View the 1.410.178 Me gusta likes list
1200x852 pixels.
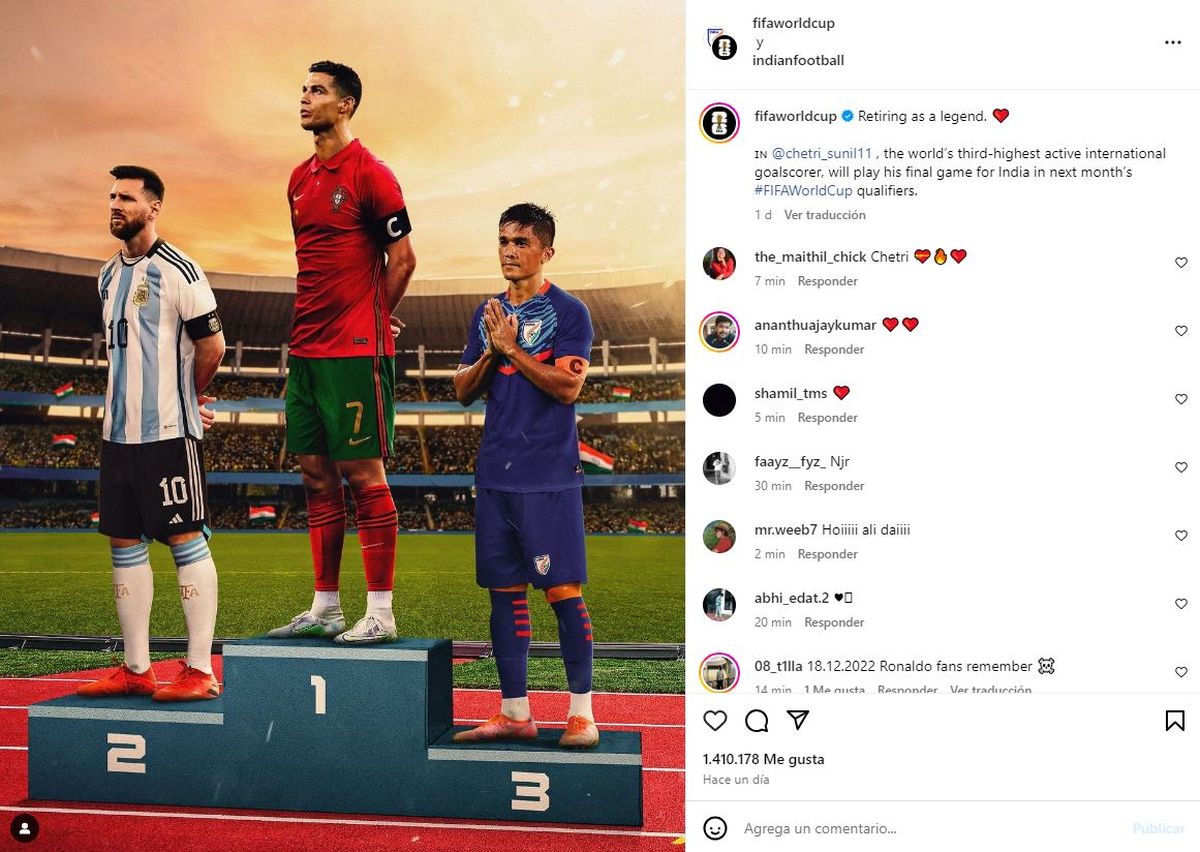point(764,759)
